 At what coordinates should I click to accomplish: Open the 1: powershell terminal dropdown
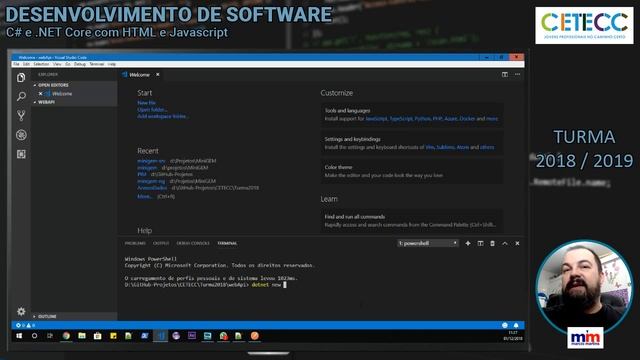coord(428,243)
